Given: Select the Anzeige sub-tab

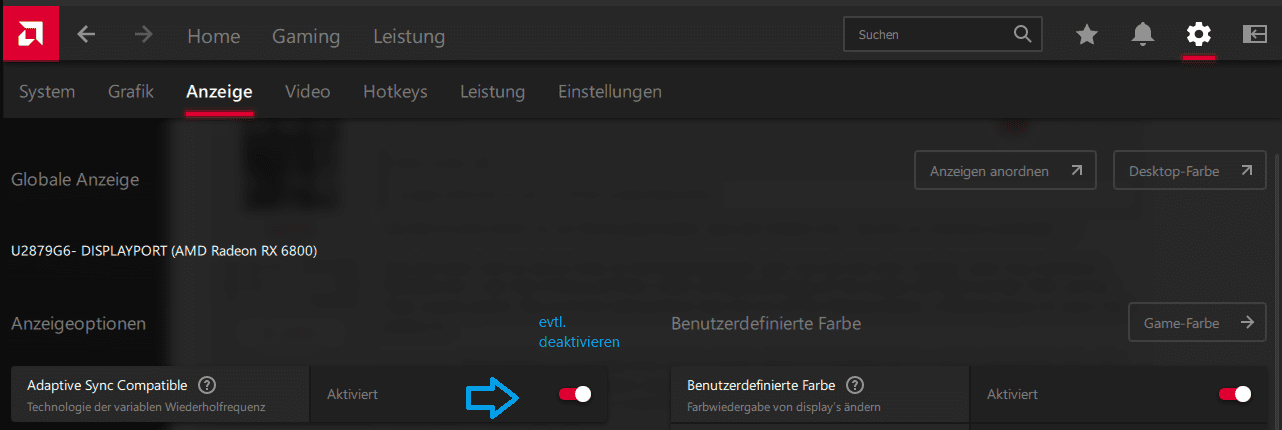Looking at the screenshot, I should click(x=219, y=92).
